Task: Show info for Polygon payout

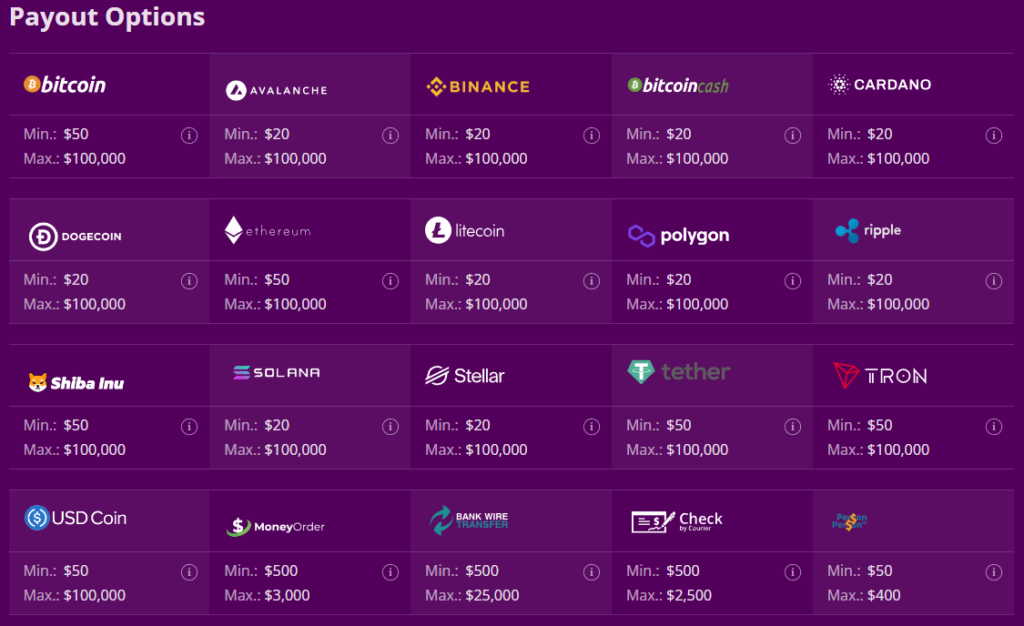Action: (793, 281)
